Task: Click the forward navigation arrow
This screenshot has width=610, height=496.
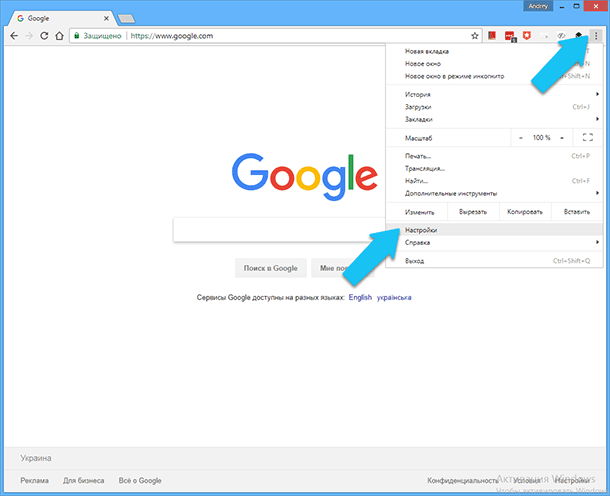Action: 29,36
